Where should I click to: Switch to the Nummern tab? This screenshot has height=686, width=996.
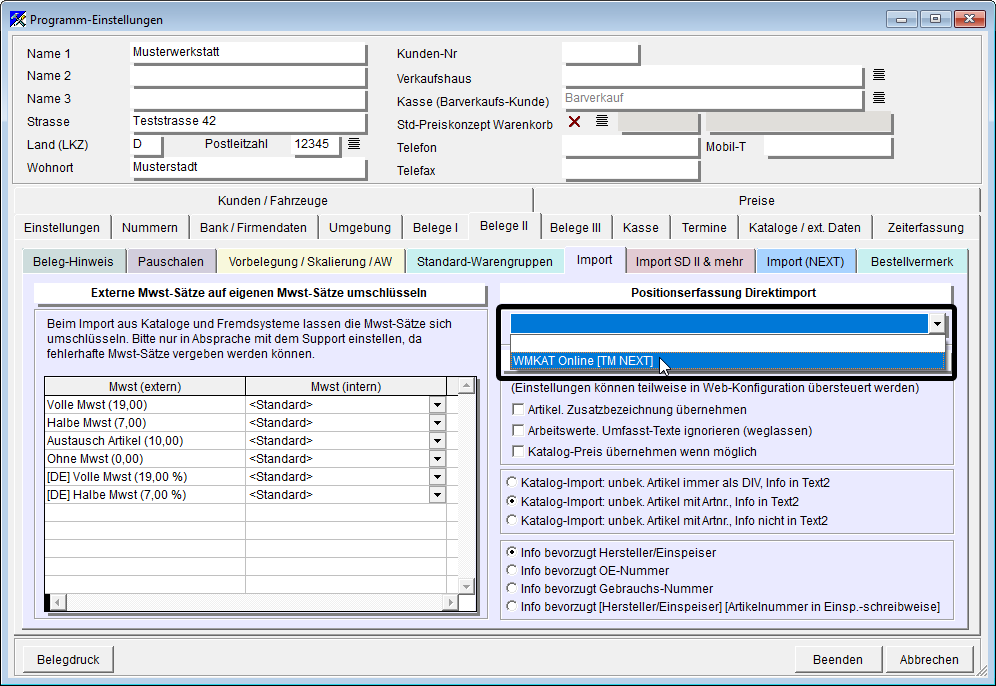150,227
